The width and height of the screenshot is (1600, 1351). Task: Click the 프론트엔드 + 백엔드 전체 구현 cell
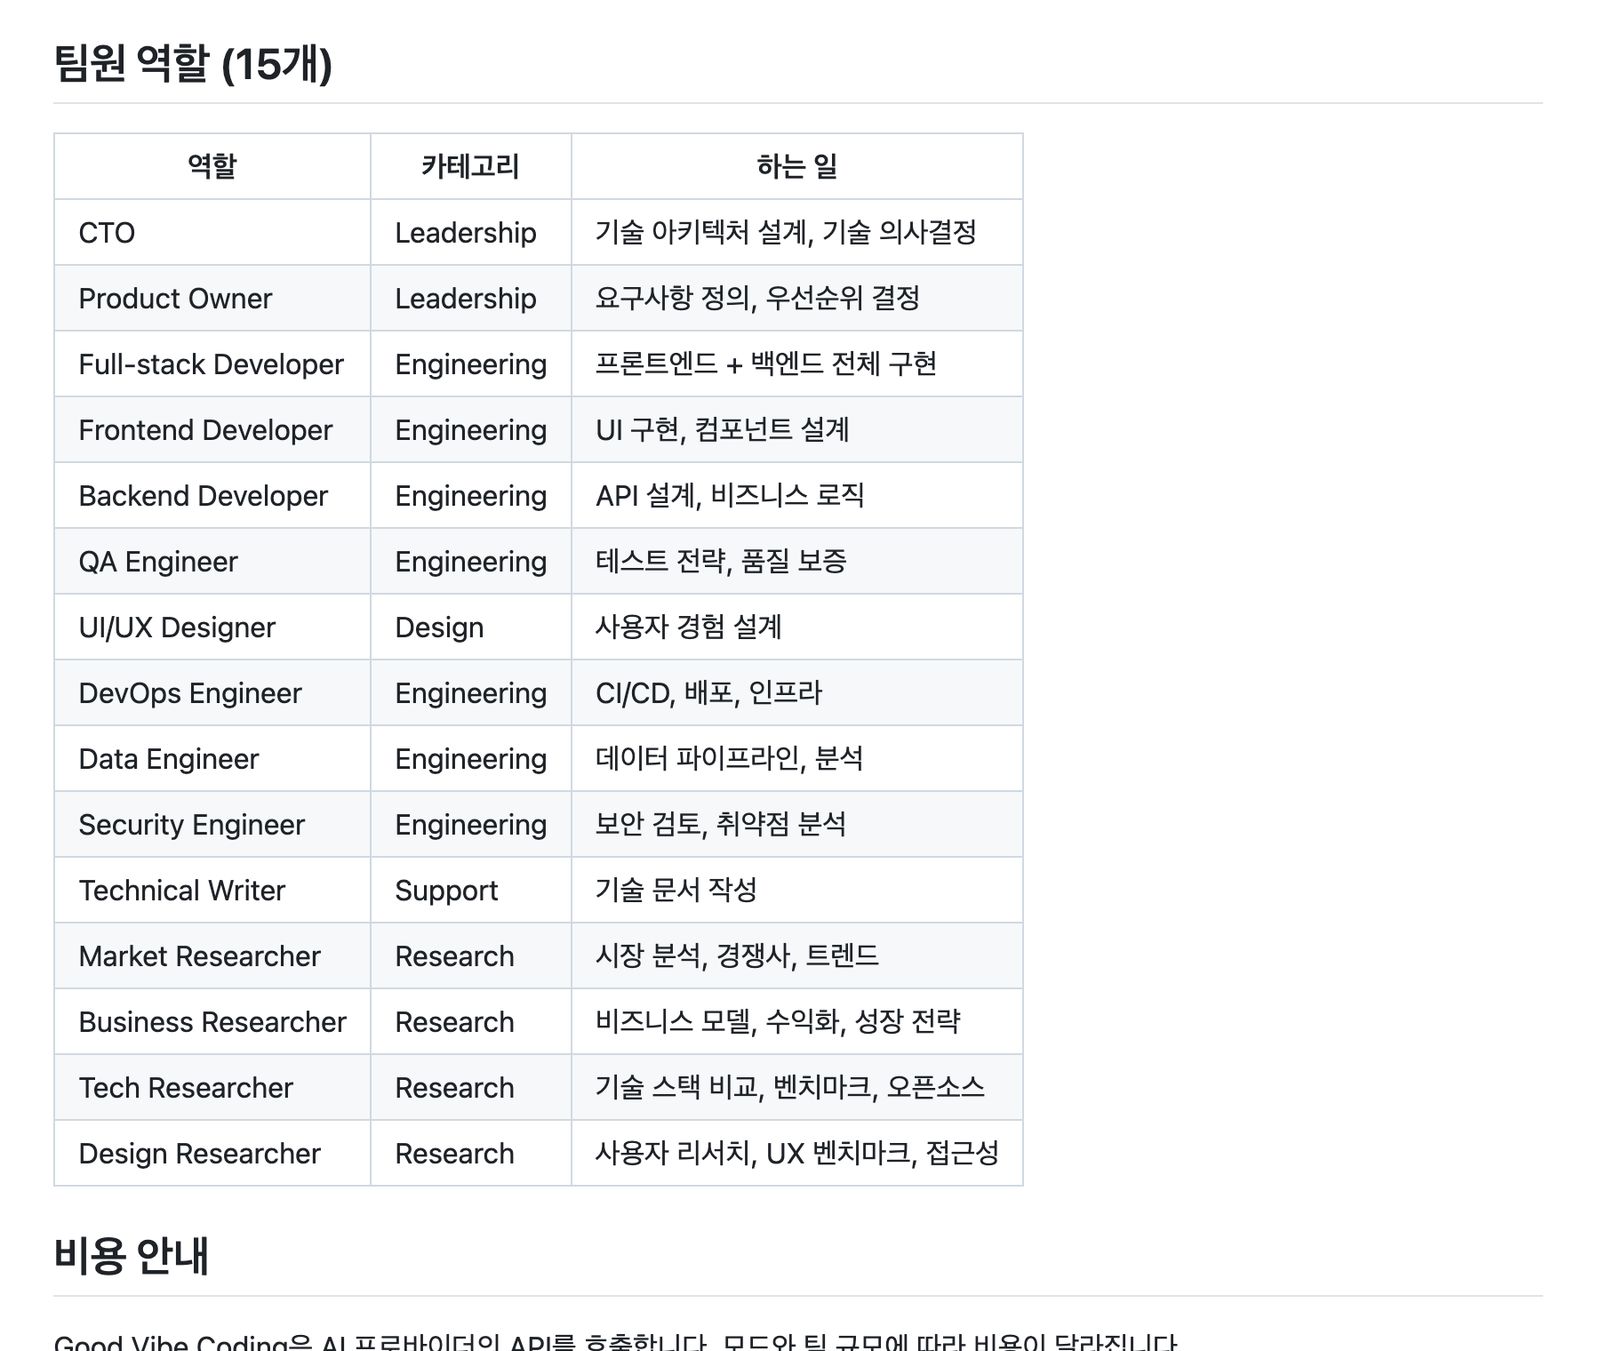797,364
